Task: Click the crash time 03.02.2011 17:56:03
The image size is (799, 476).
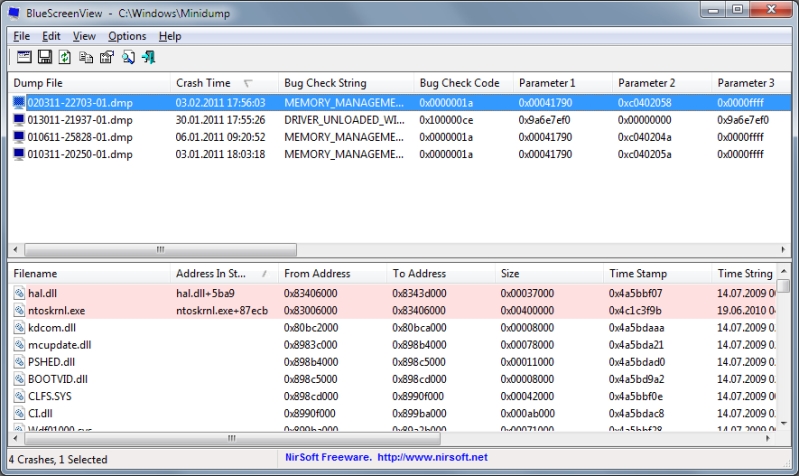Action: 221,103
